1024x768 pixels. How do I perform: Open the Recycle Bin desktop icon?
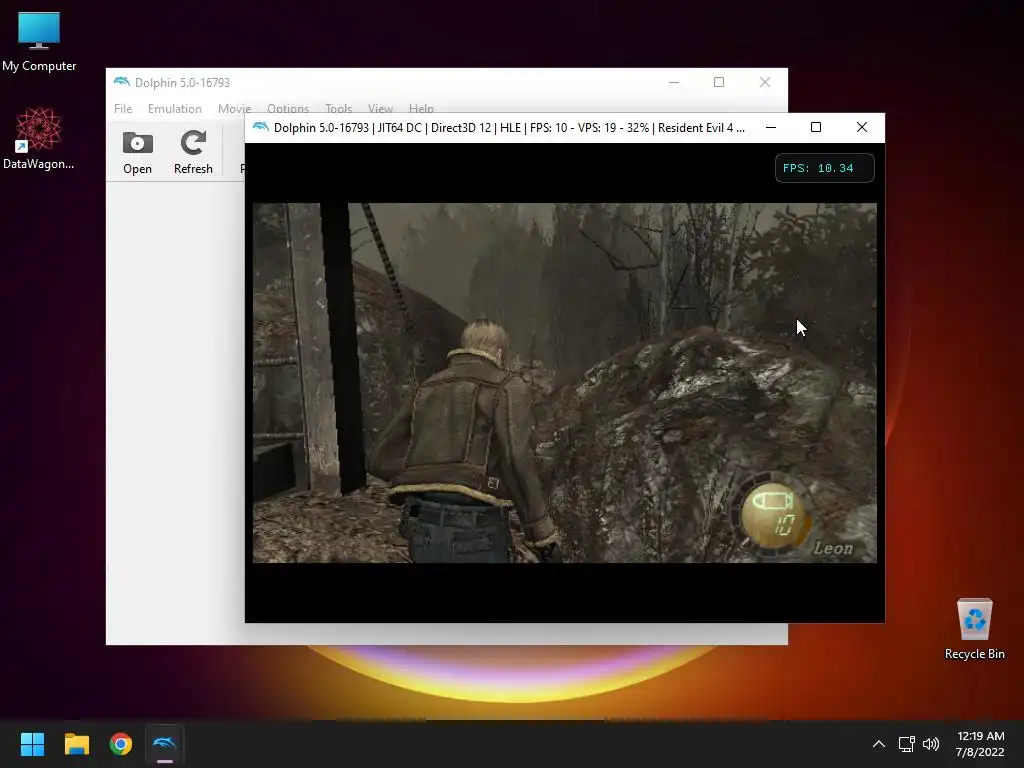tap(974, 629)
